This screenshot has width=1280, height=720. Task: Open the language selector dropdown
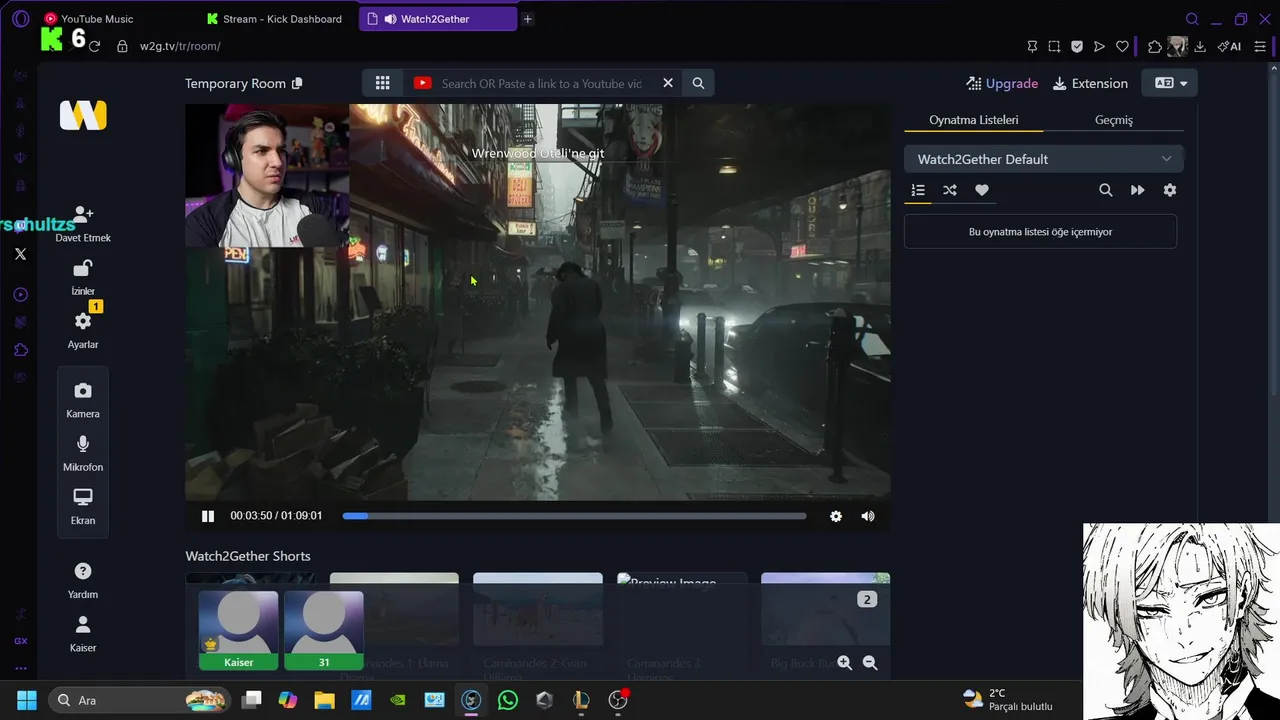coord(1171,83)
